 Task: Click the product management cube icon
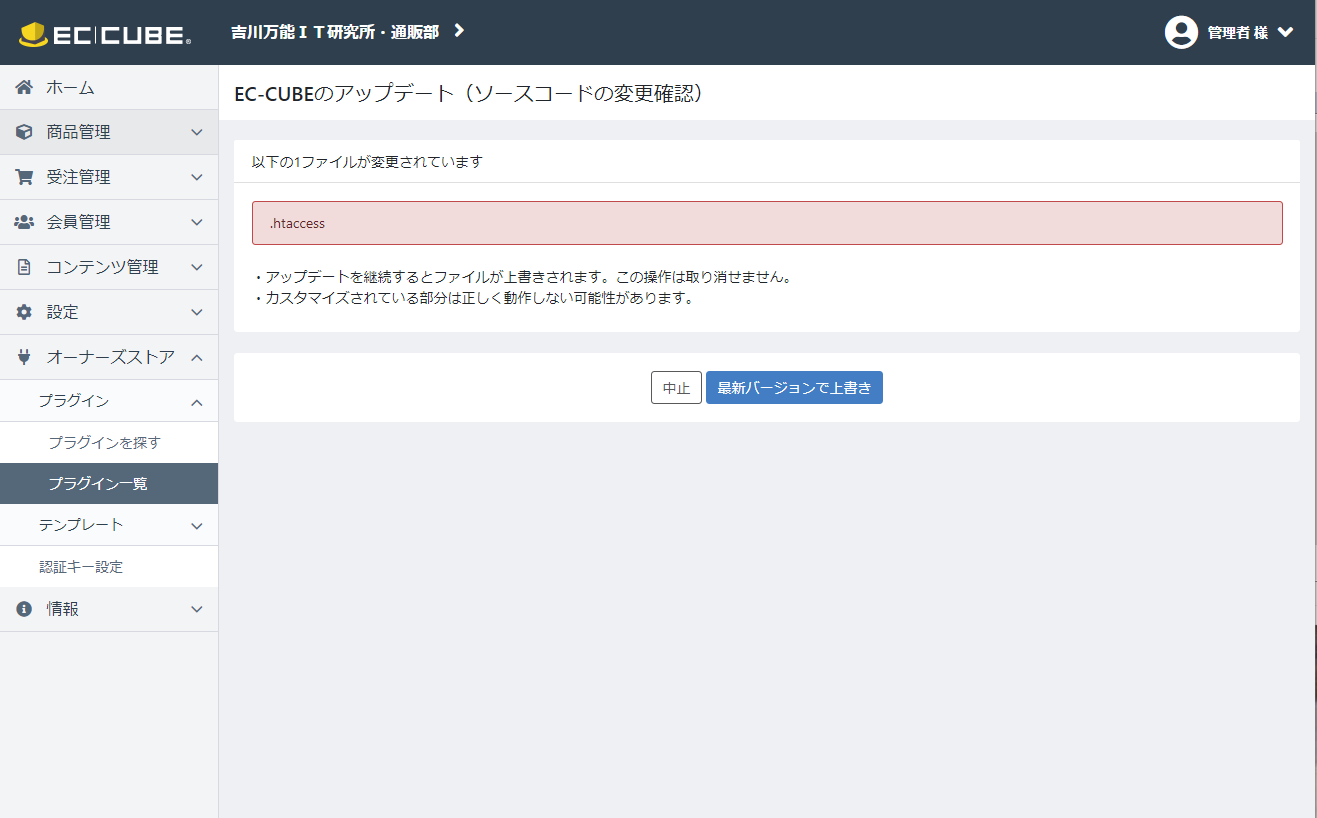(x=25, y=132)
